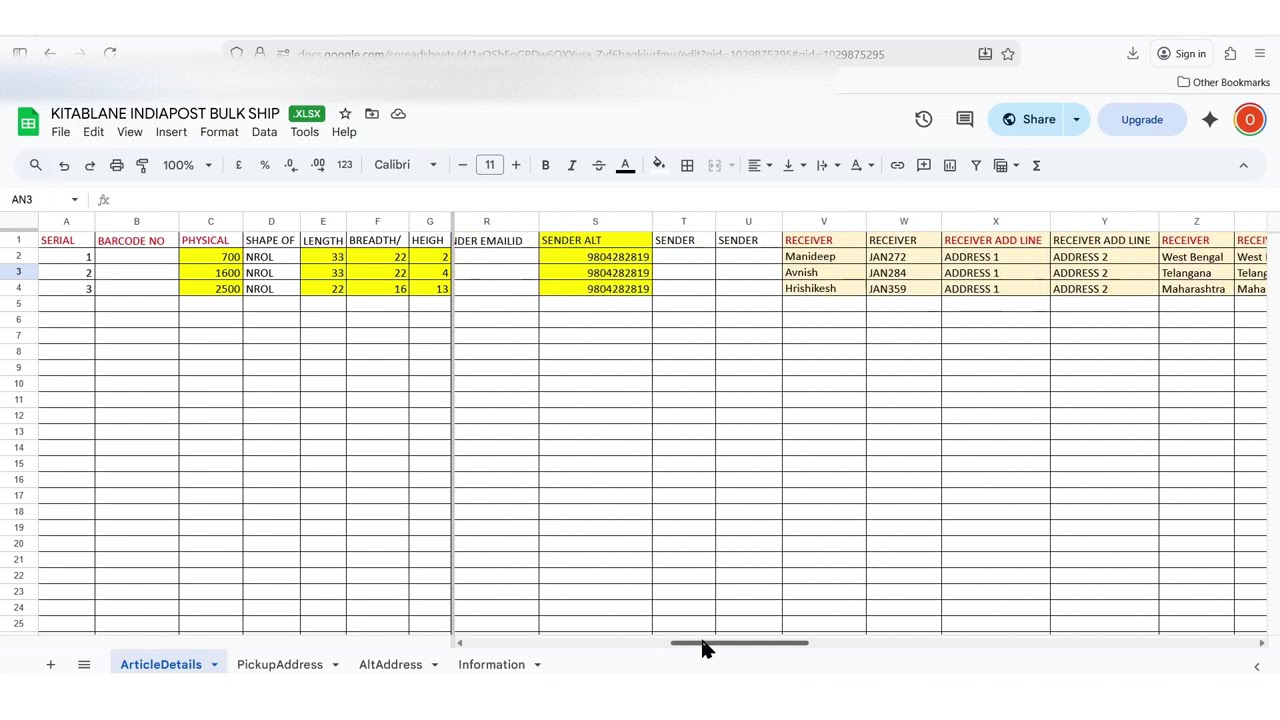The width and height of the screenshot is (1280, 720).
Task: Insert a link
Action: (x=897, y=165)
